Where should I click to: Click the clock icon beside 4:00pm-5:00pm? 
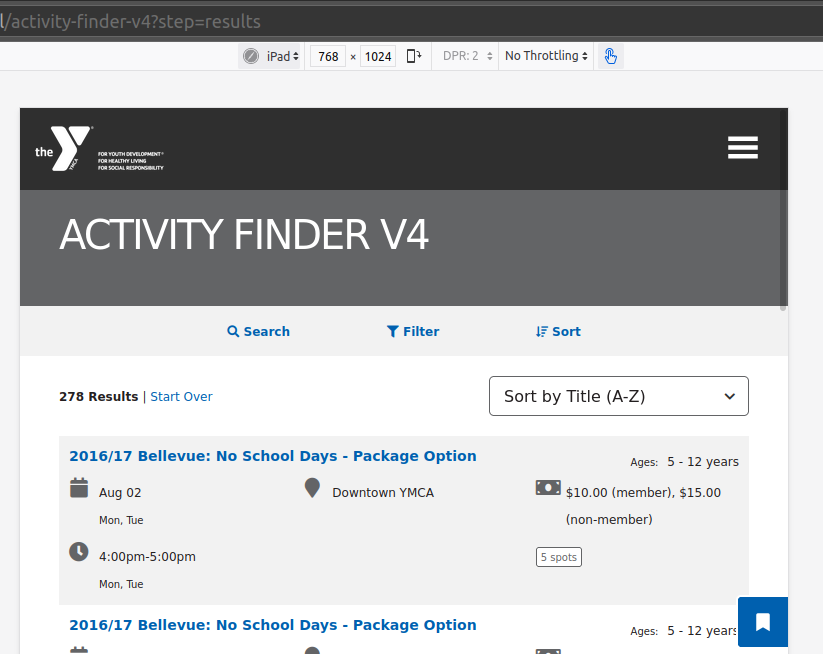pos(79,552)
